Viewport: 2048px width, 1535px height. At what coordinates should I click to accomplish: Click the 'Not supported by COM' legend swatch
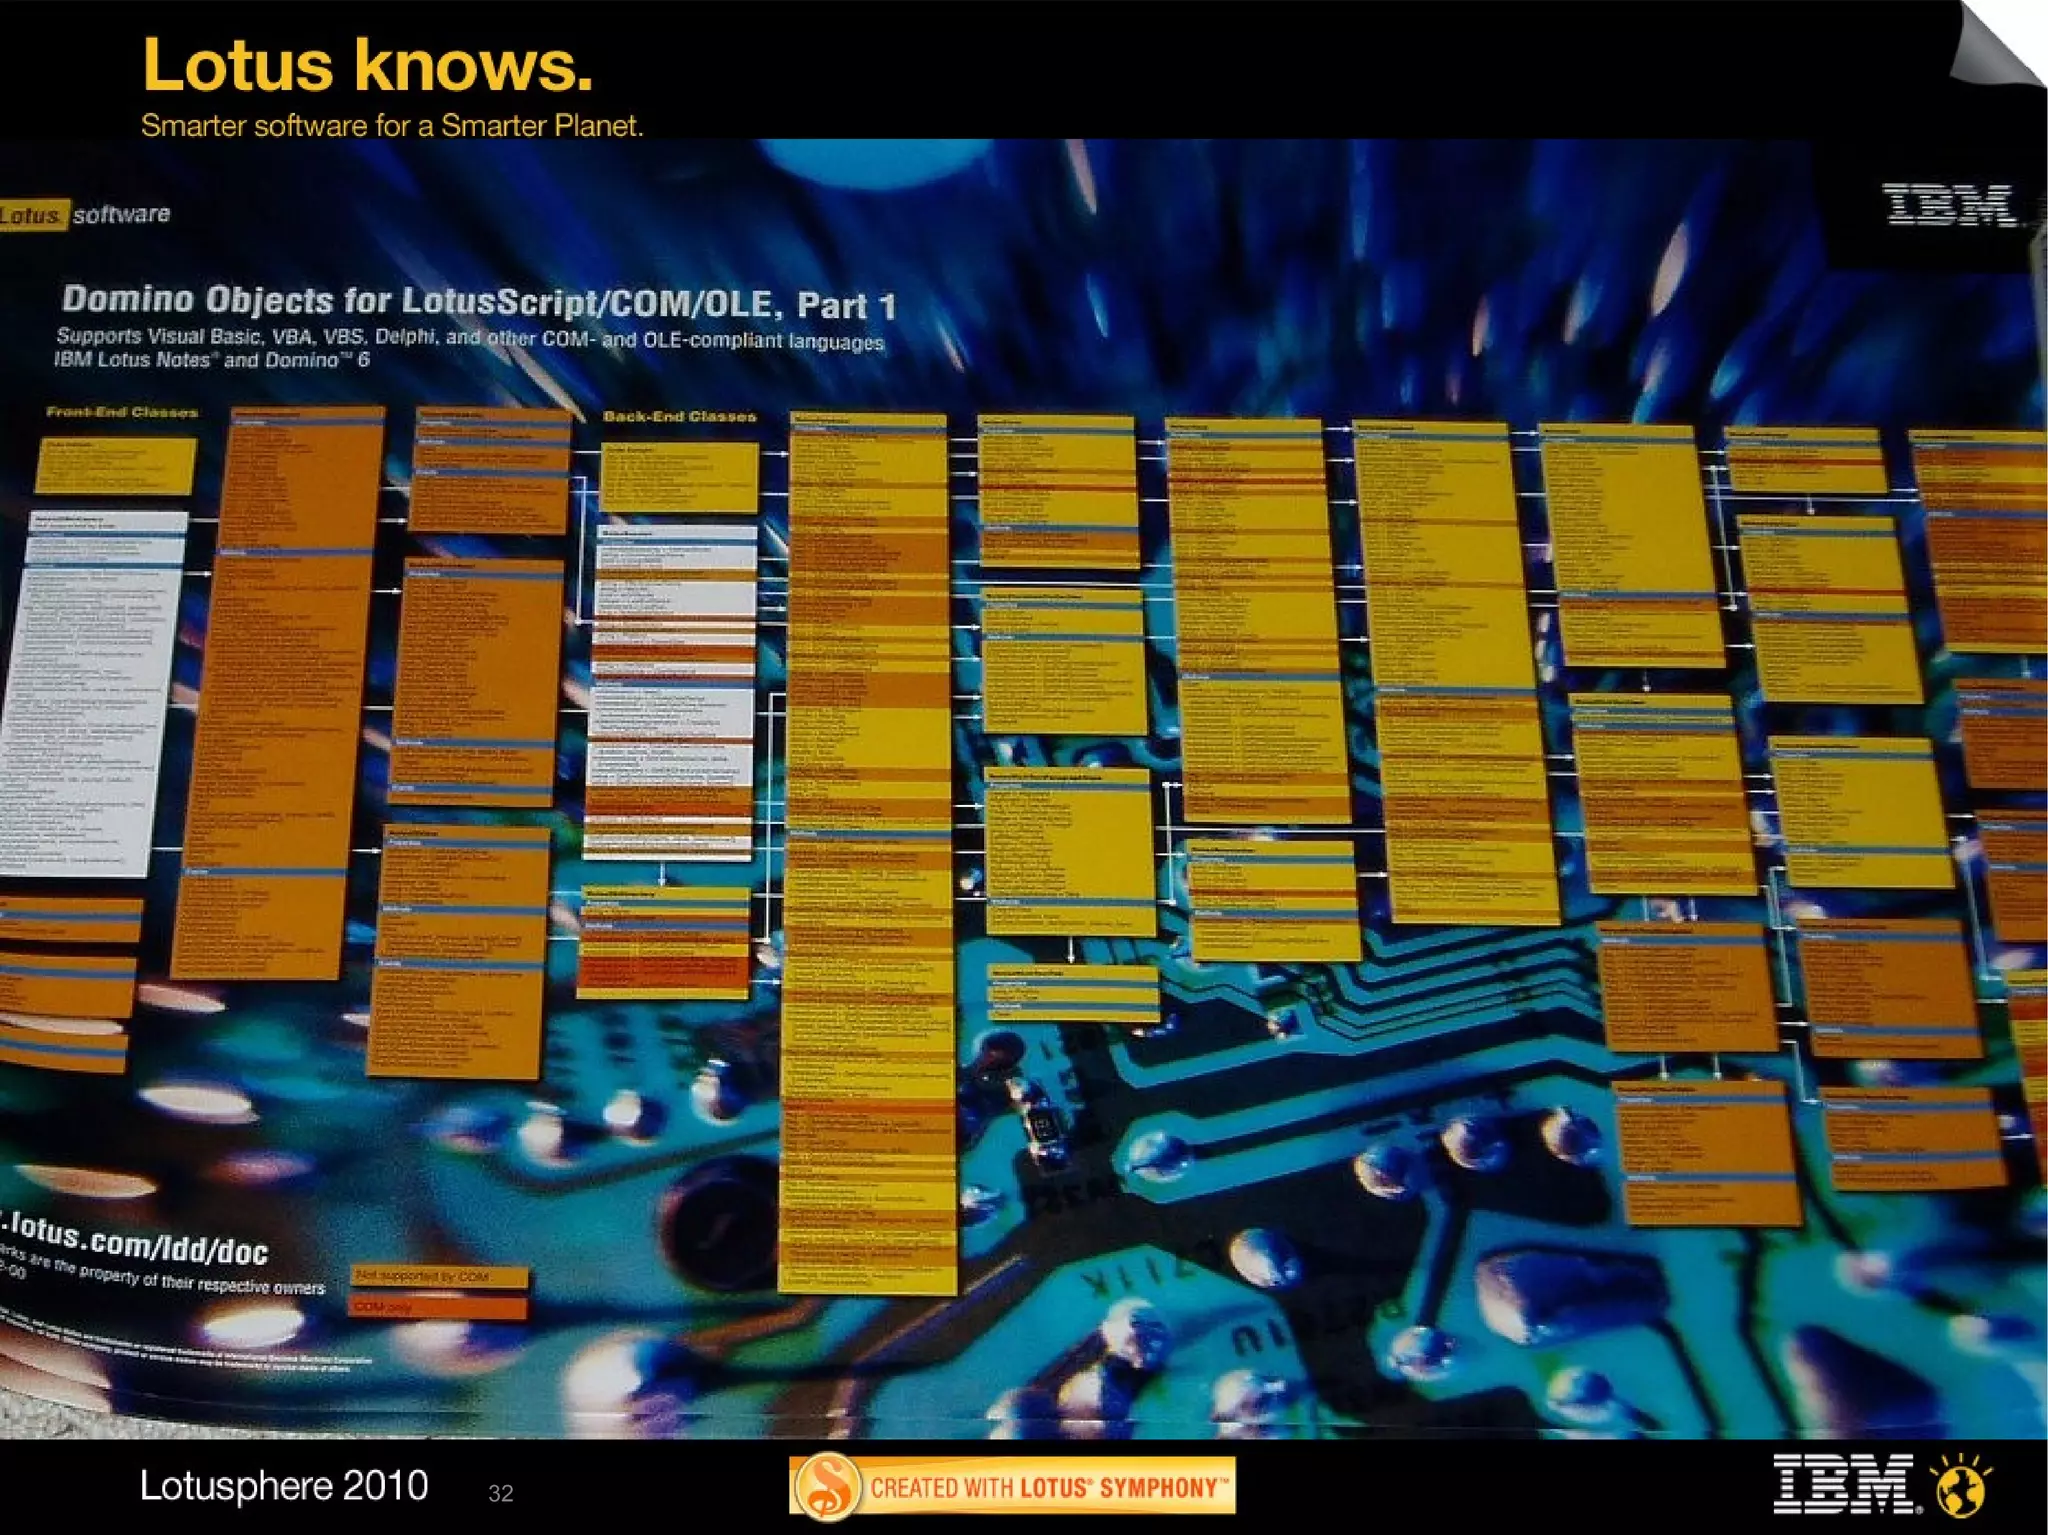[438, 1277]
